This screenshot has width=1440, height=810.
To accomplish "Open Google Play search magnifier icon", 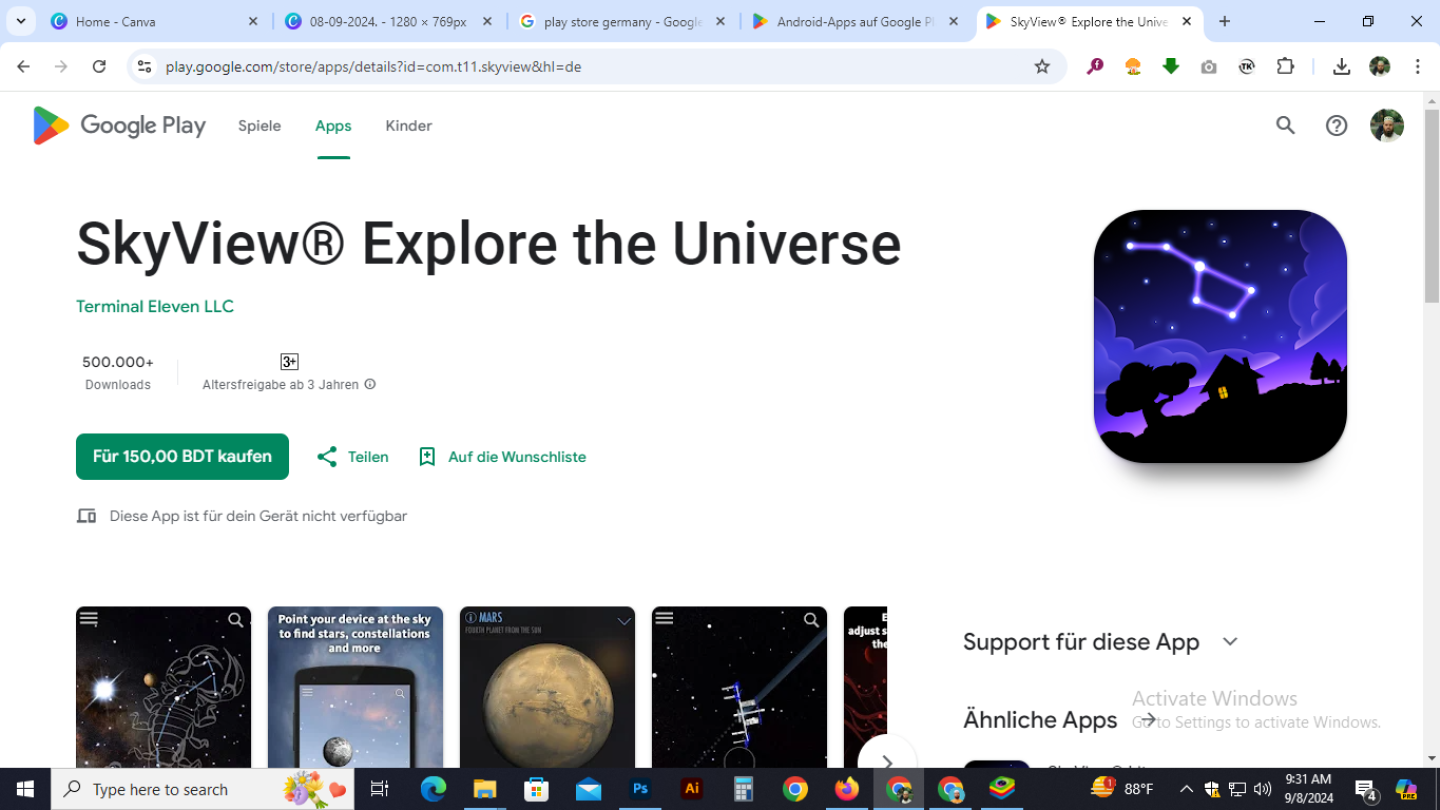I will pos(1285,125).
